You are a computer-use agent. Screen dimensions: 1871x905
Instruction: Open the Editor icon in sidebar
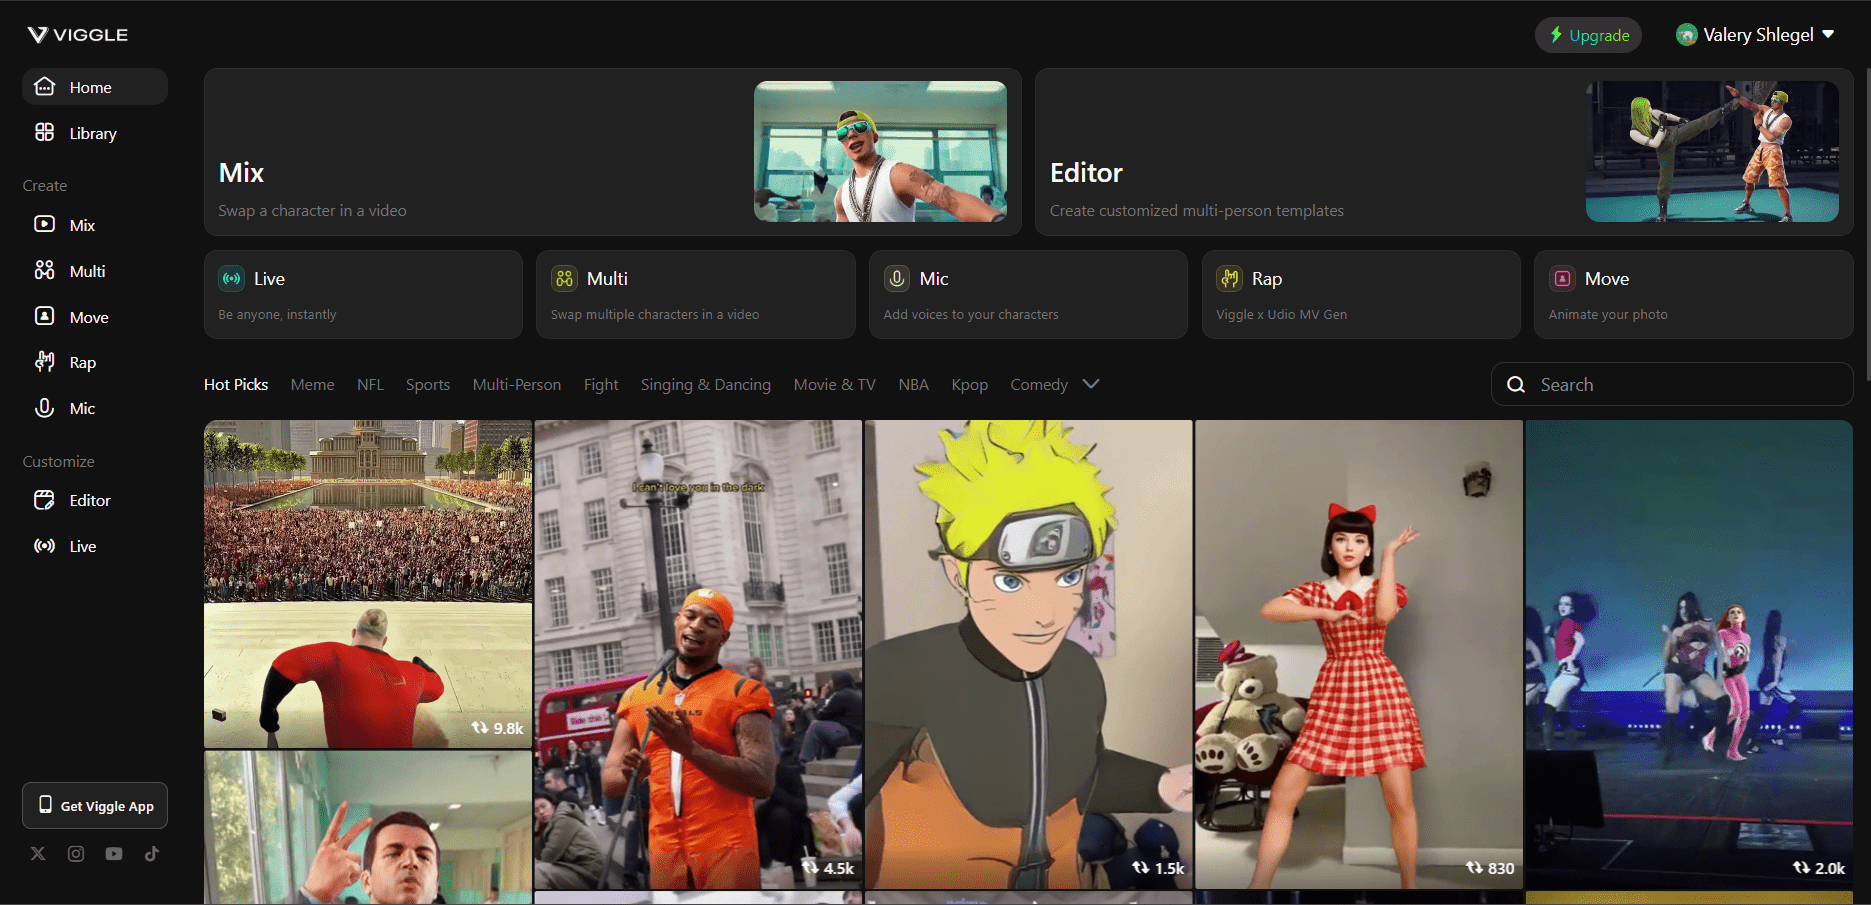click(x=45, y=500)
